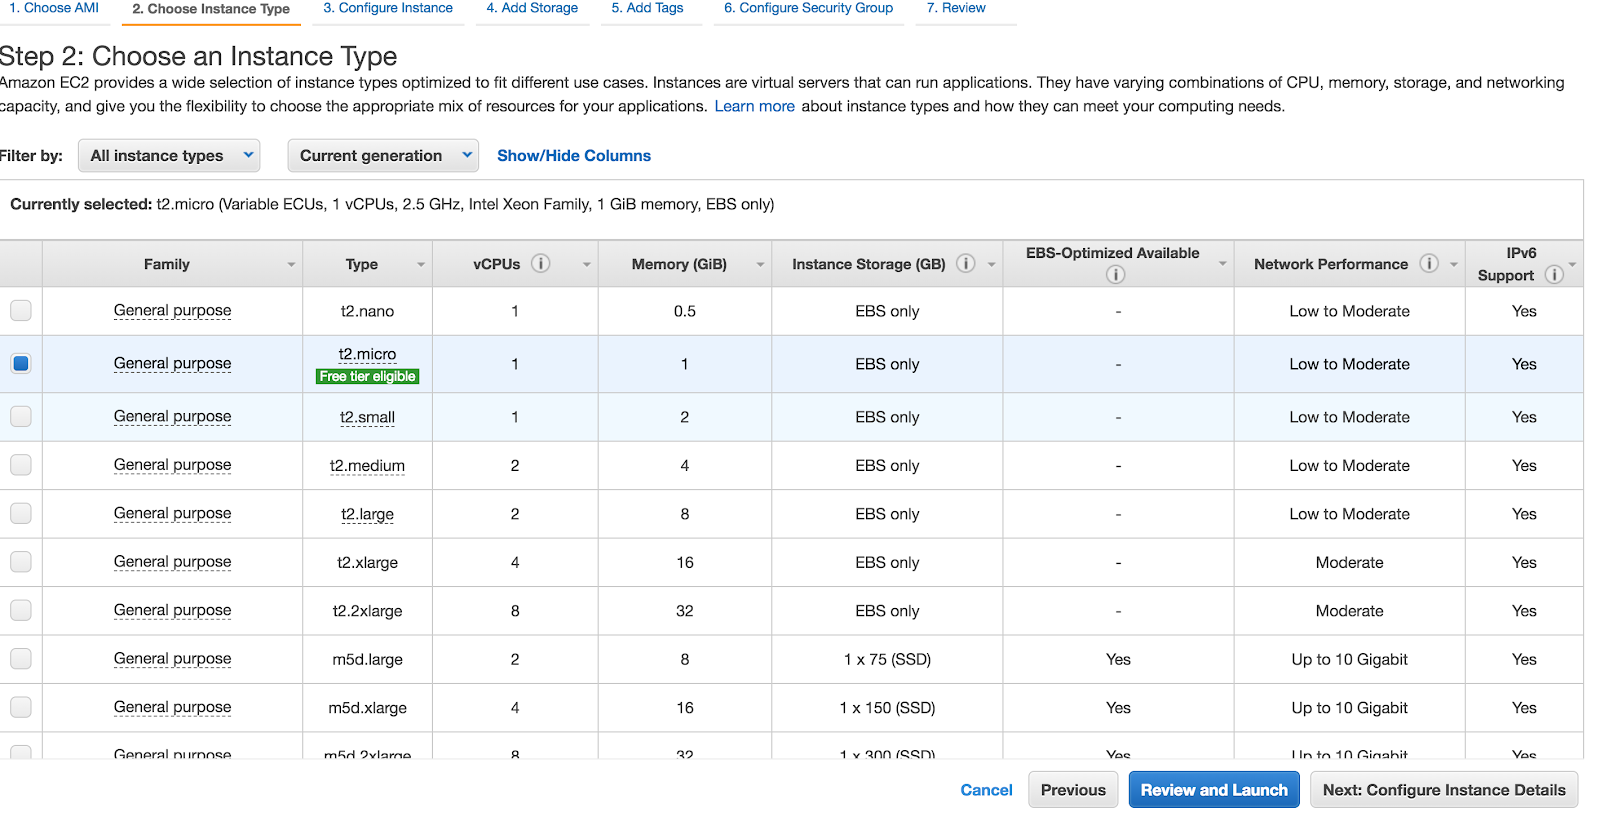
Task: Click the Network Performance info icon
Action: tap(1429, 263)
